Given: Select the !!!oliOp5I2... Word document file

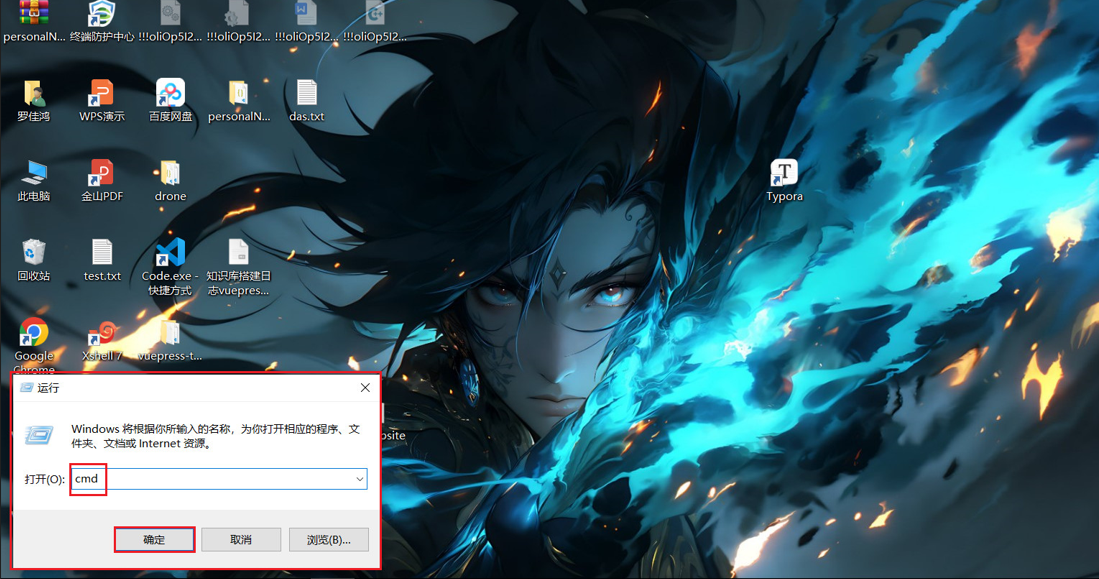Looking at the screenshot, I should point(306,14).
